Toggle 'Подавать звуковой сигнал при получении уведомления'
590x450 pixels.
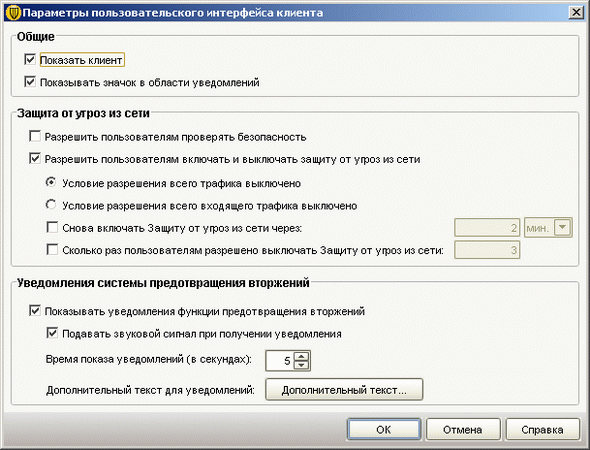pyautogui.click(x=52, y=333)
